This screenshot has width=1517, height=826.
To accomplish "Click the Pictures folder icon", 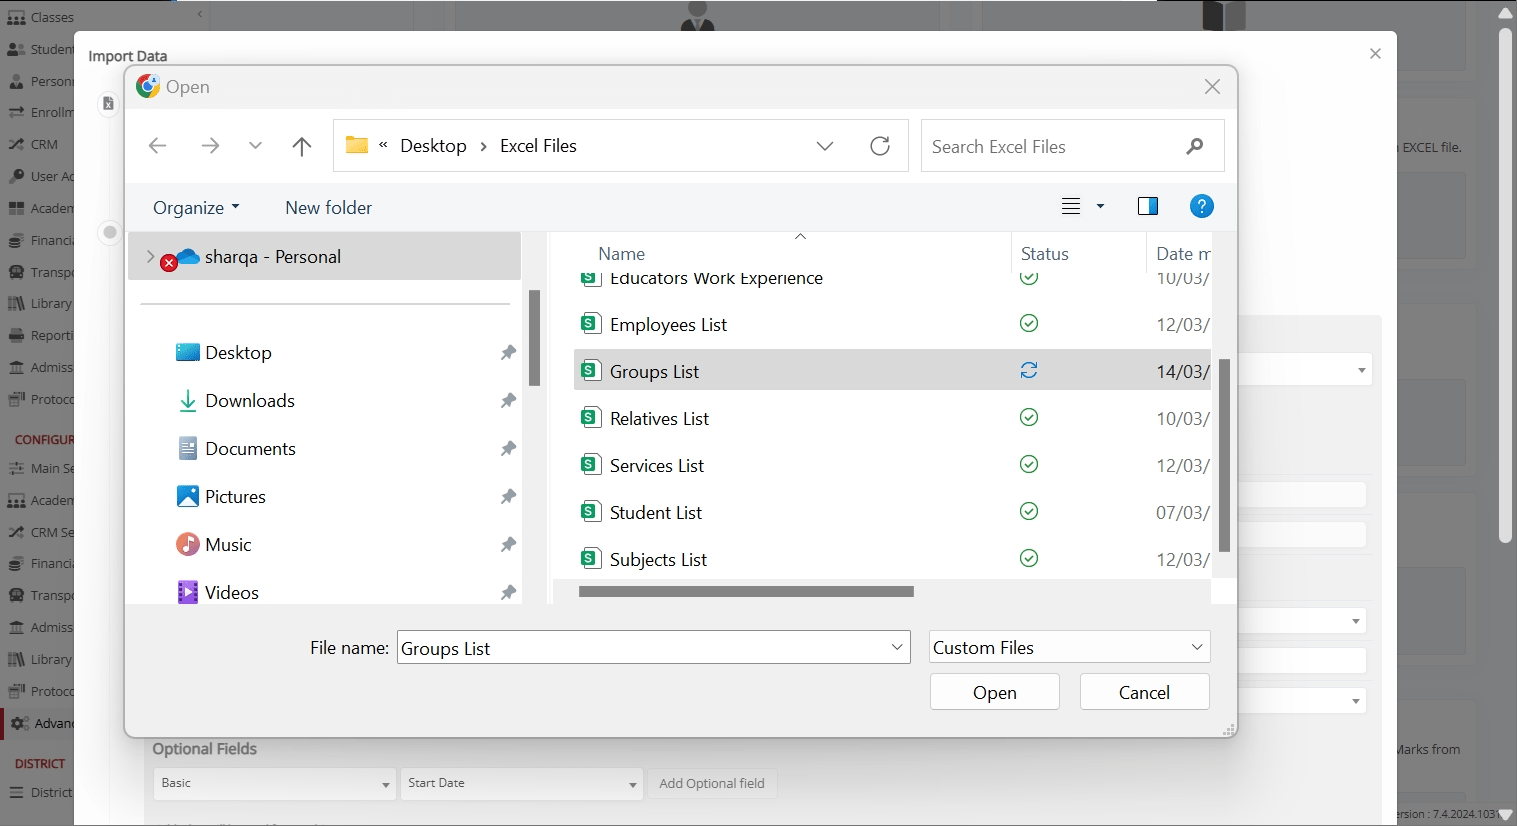I will pyautogui.click(x=187, y=497).
